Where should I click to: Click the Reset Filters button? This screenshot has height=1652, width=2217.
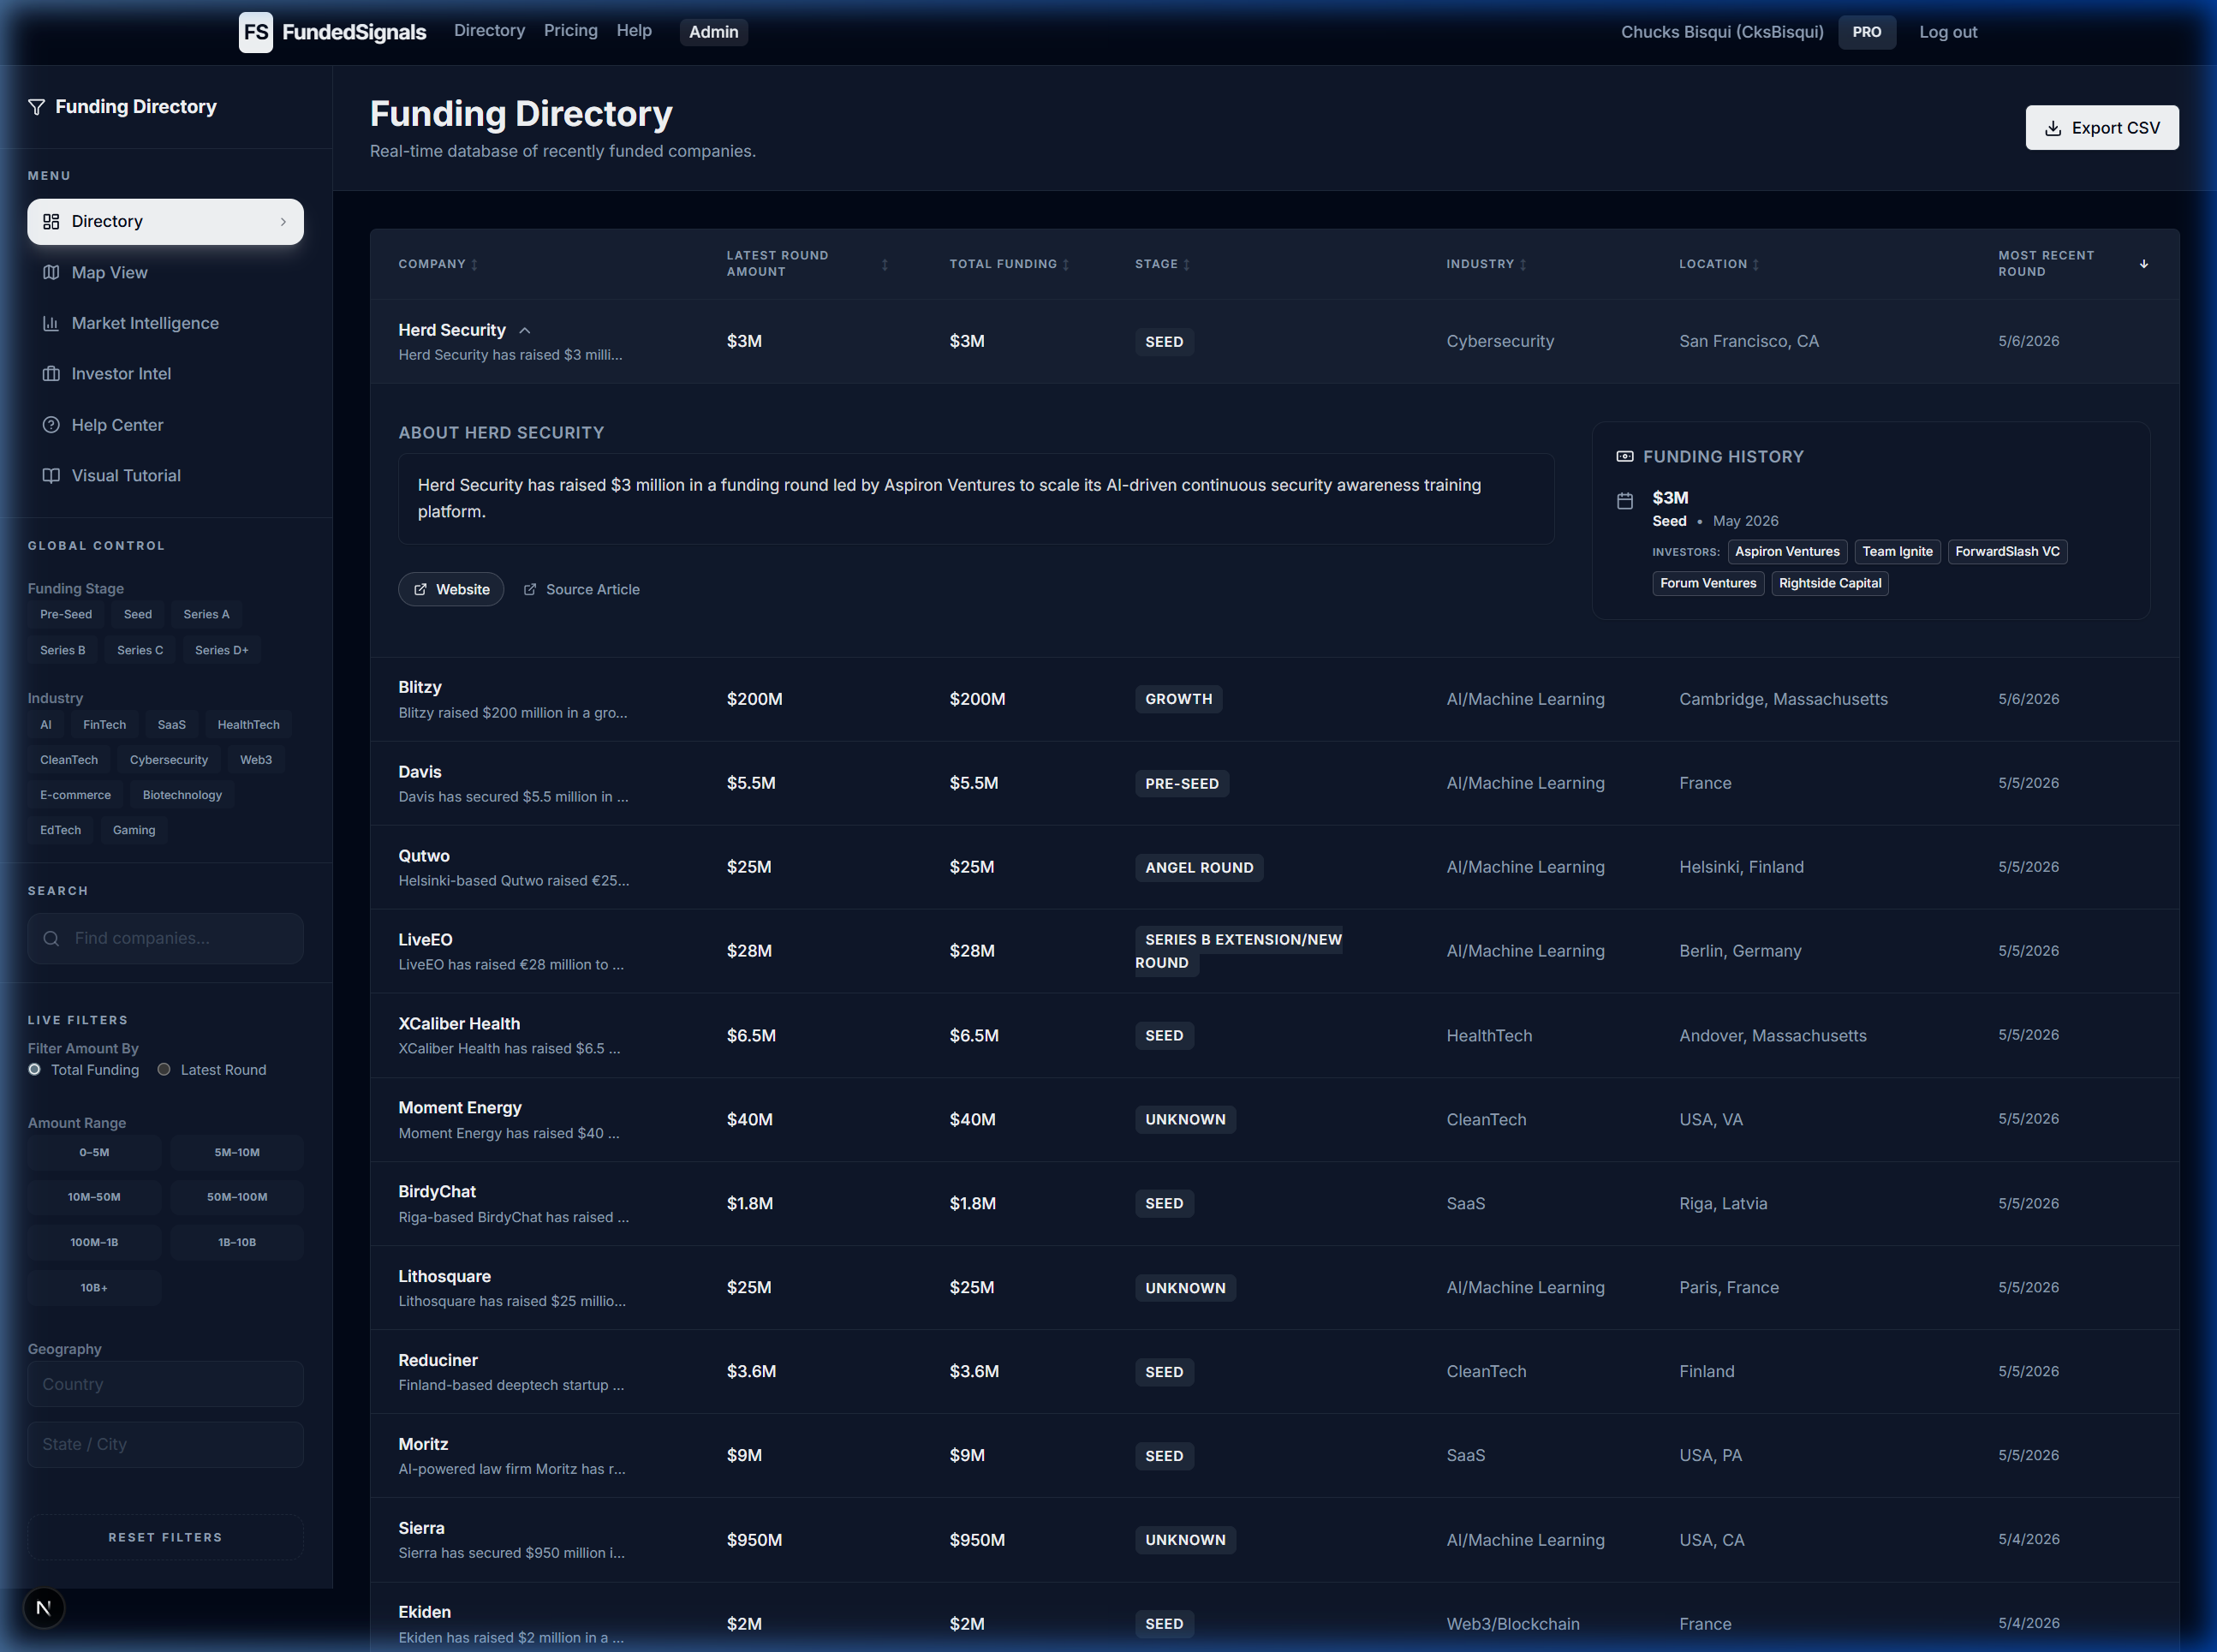[x=165, y=1537]
